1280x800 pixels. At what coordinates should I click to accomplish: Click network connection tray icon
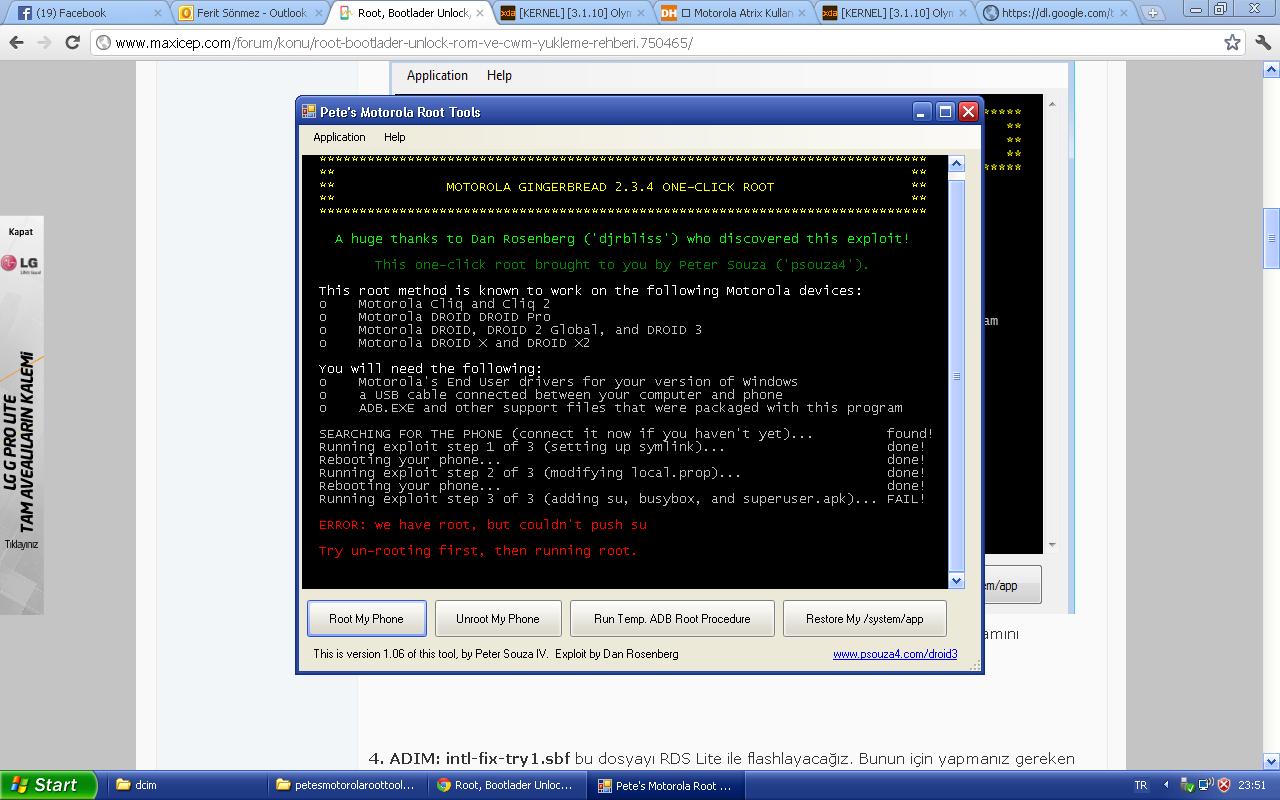[x=1206, y=785]
